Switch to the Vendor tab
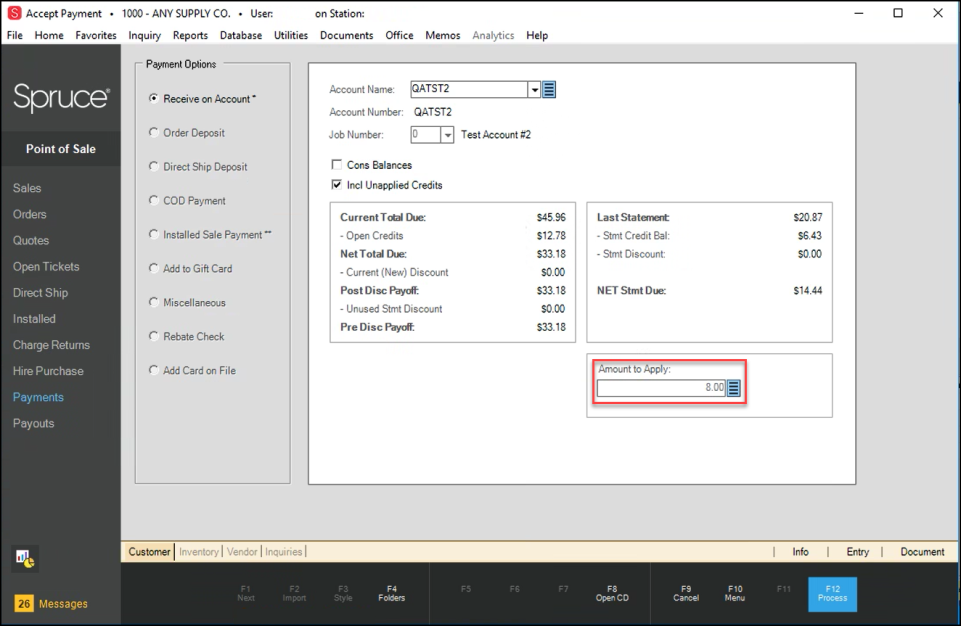The image size is (961, 626). click(x=242, y=552)
